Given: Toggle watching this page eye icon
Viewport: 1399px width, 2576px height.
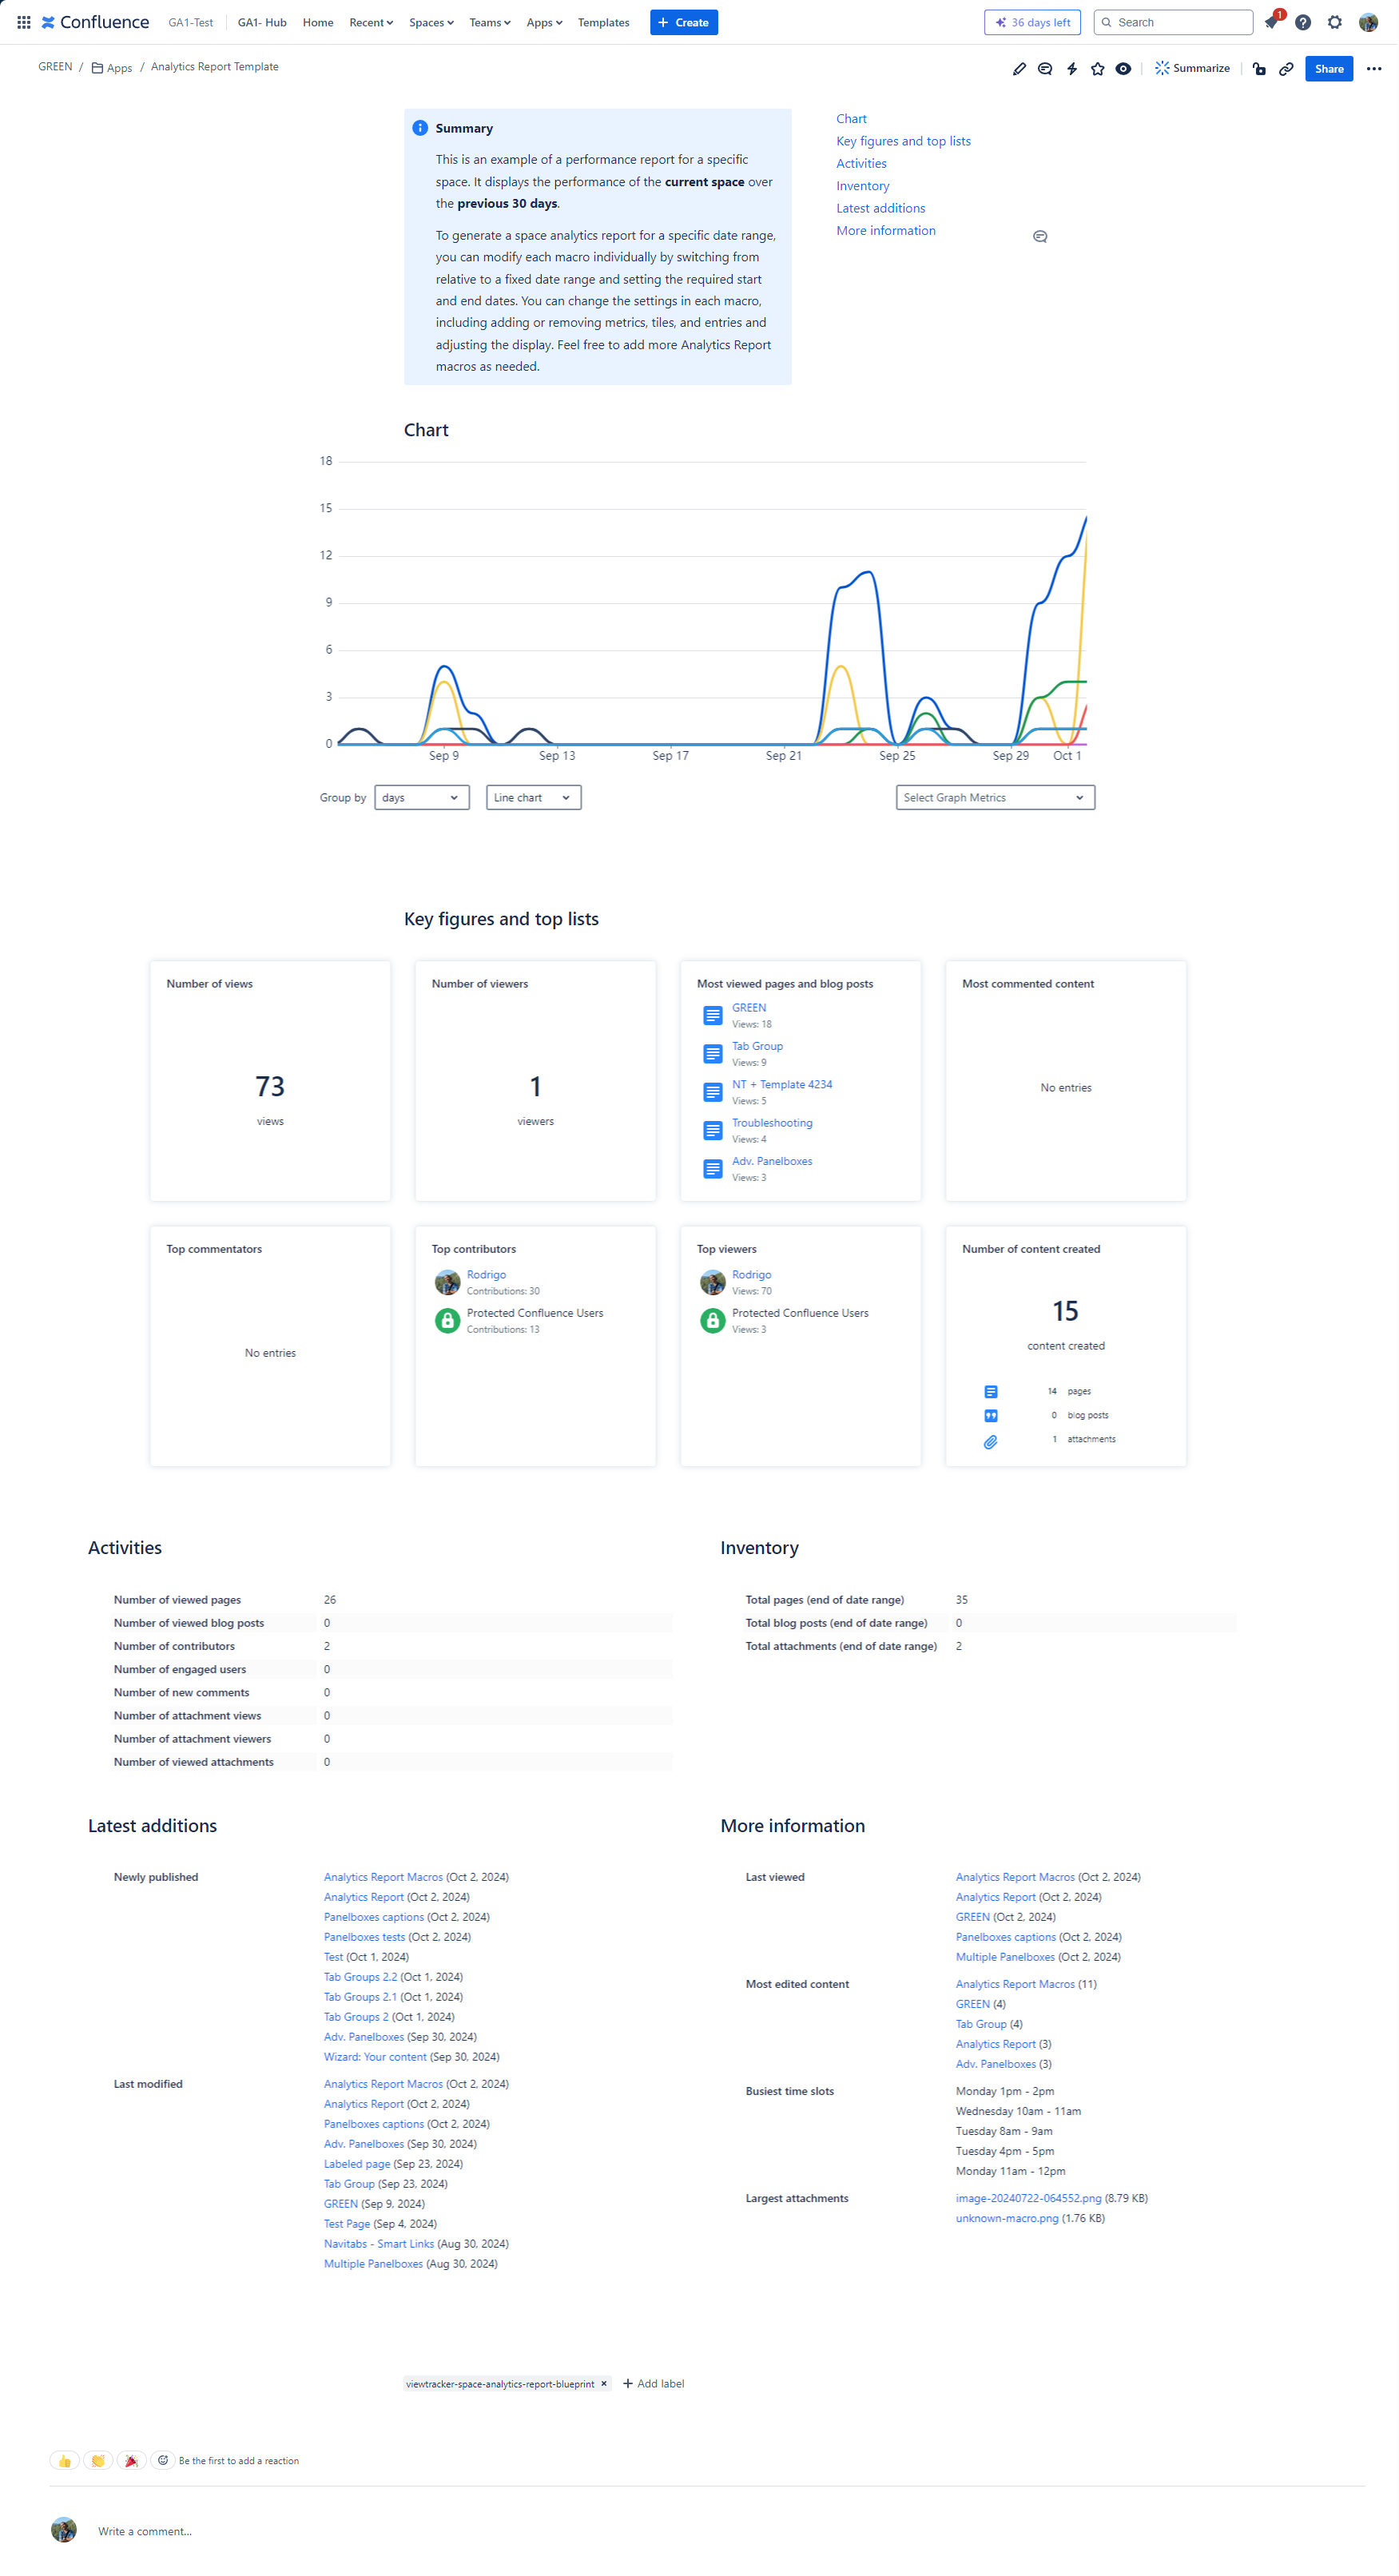Looking at the screenshot, I should (1123, 69).
